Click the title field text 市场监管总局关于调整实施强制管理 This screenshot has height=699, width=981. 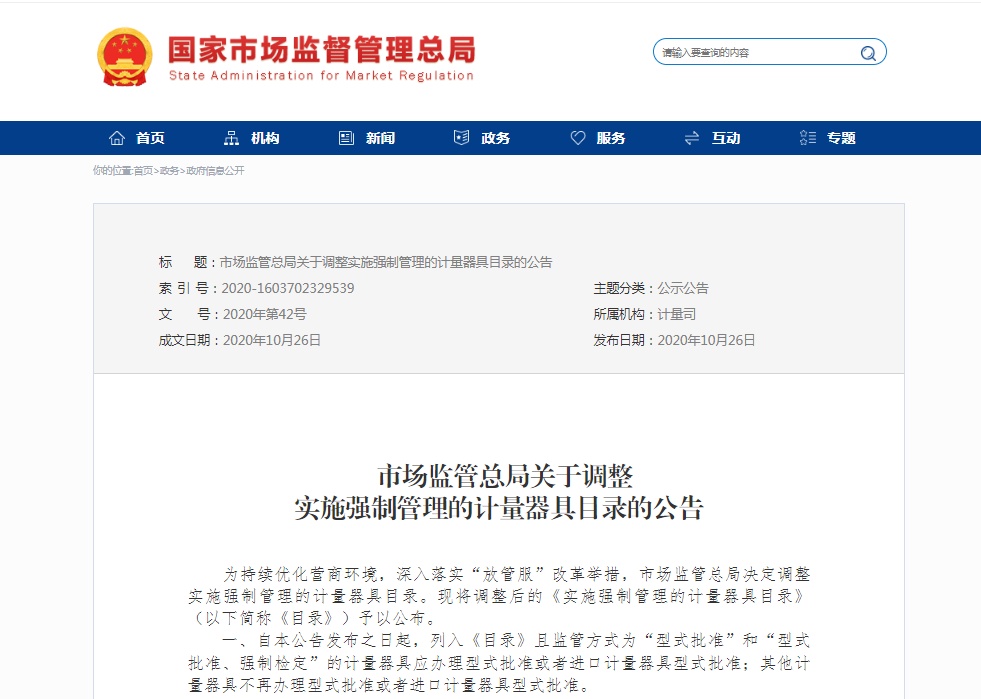pyautogui.click(x=385, y=262)
